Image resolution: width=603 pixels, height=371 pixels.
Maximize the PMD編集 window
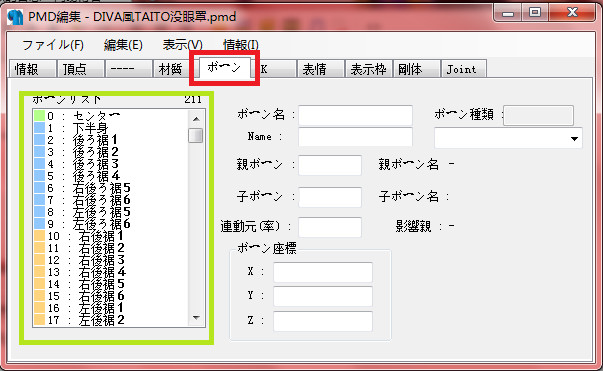535,13
